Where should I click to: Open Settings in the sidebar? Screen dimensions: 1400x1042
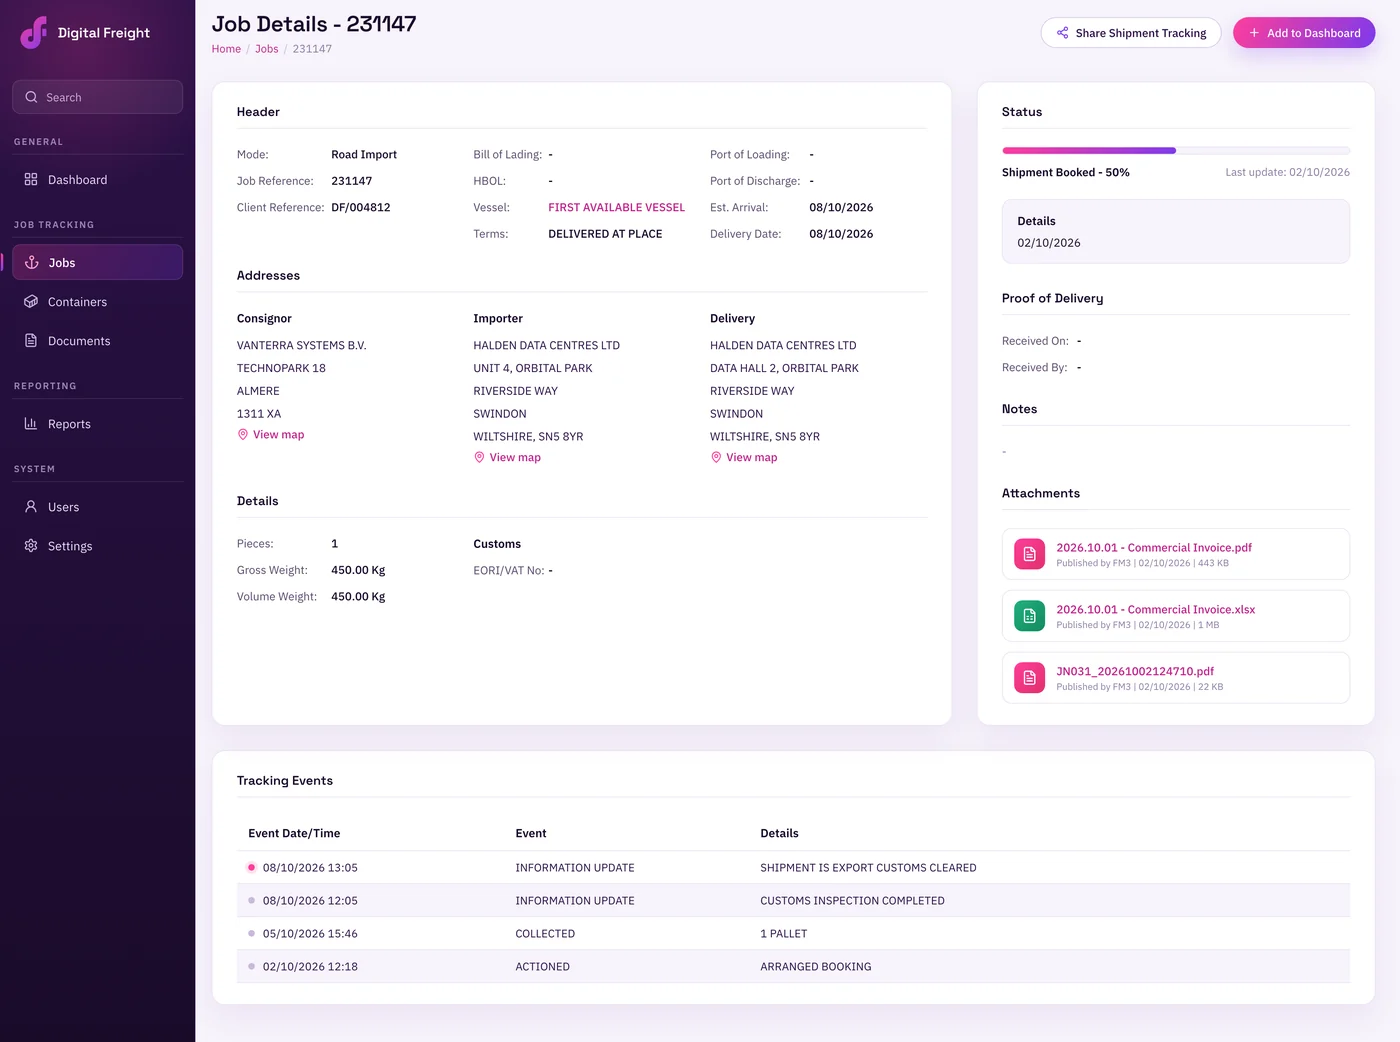click(98, 546)
